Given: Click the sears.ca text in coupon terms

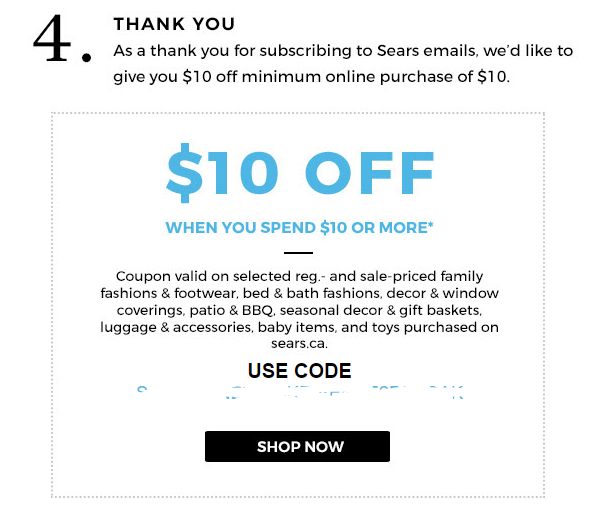Looking at the screenshot, I should [x=299, y=343].
